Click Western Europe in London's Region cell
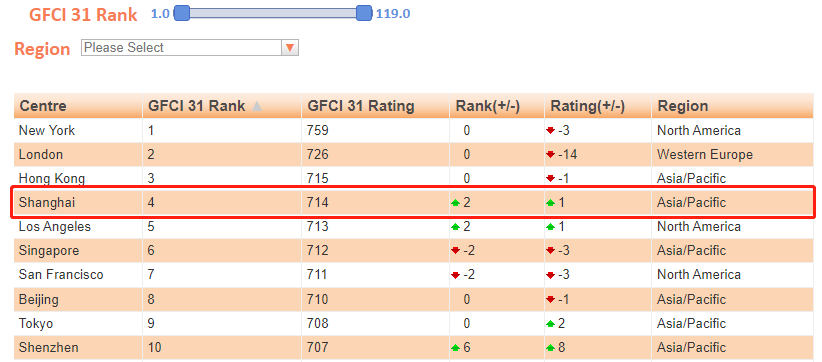The width and height of the screenshot is (822, 362). [x=705, y=155]
